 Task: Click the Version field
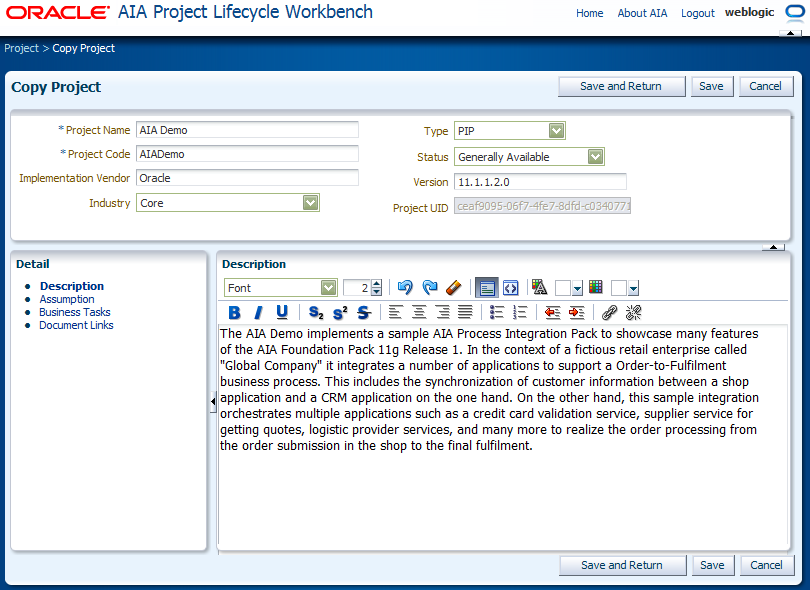coord(540,182)
